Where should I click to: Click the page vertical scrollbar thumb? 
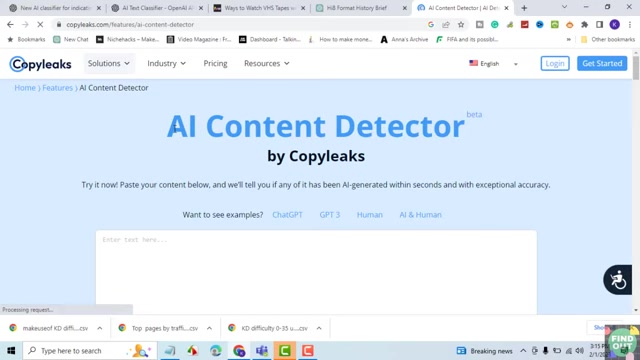[x=636, y=68]
